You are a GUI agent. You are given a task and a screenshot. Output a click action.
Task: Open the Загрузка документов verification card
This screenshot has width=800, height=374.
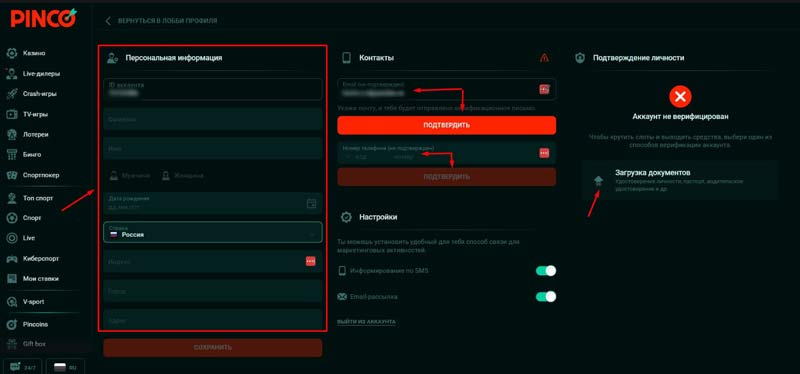(x=680, y=181)
